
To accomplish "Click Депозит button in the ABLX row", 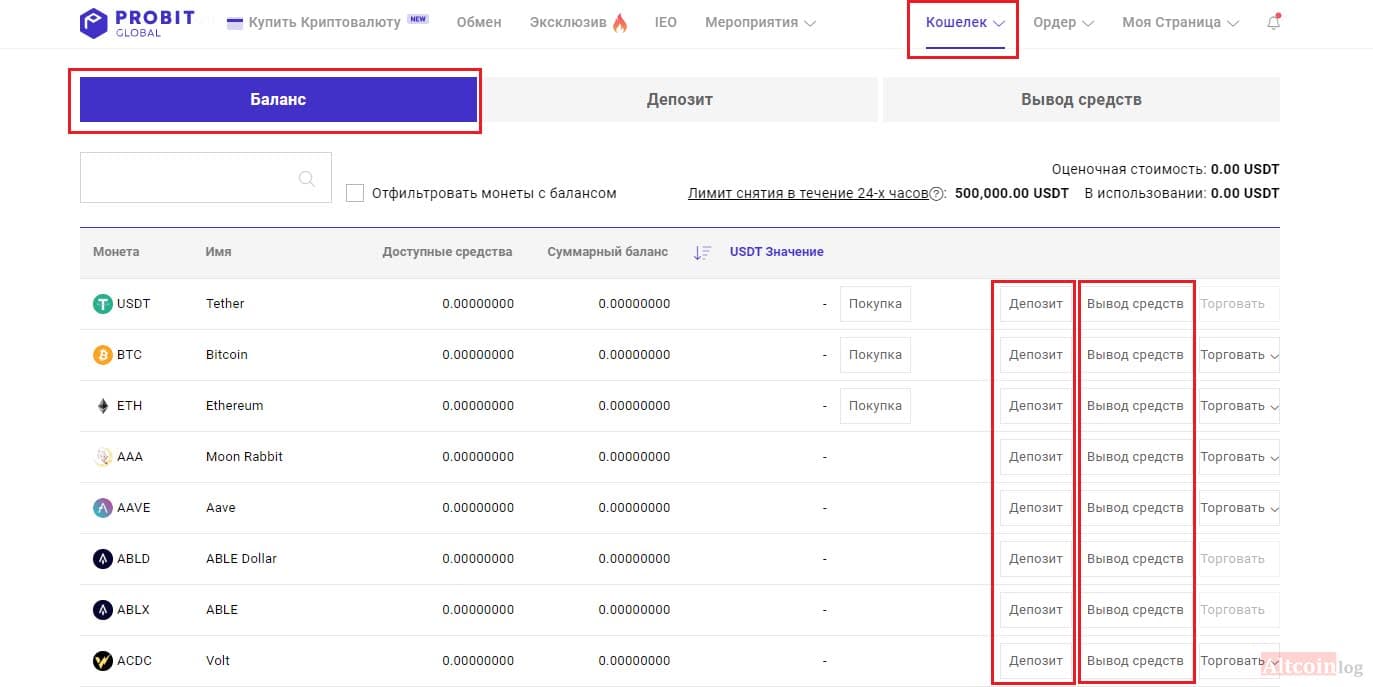I will (1036, 610).
